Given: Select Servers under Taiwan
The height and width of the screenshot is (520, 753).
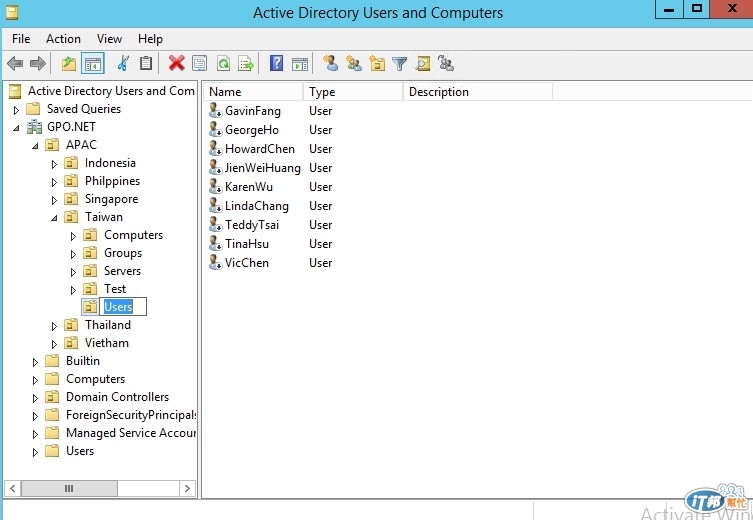Looking at the screenshot, I should tap(122, 271).
